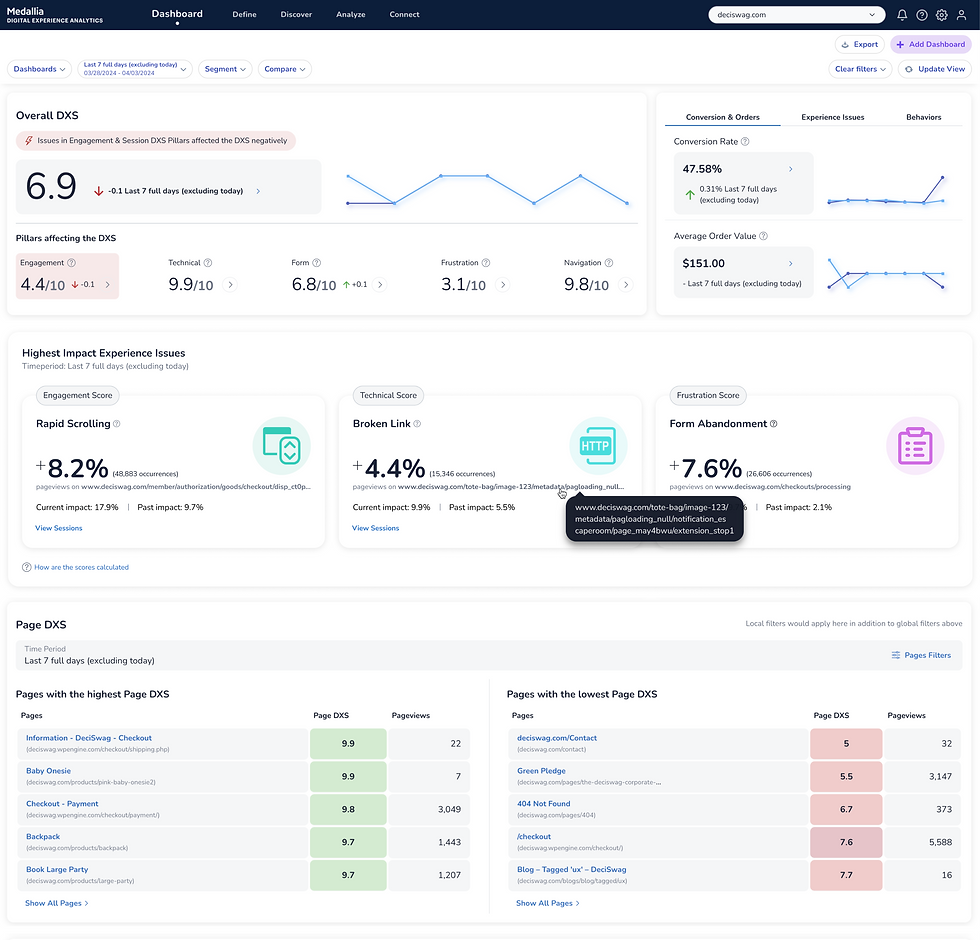
Task: Click the Navigation pillar info icon
Action: [609, 263]
